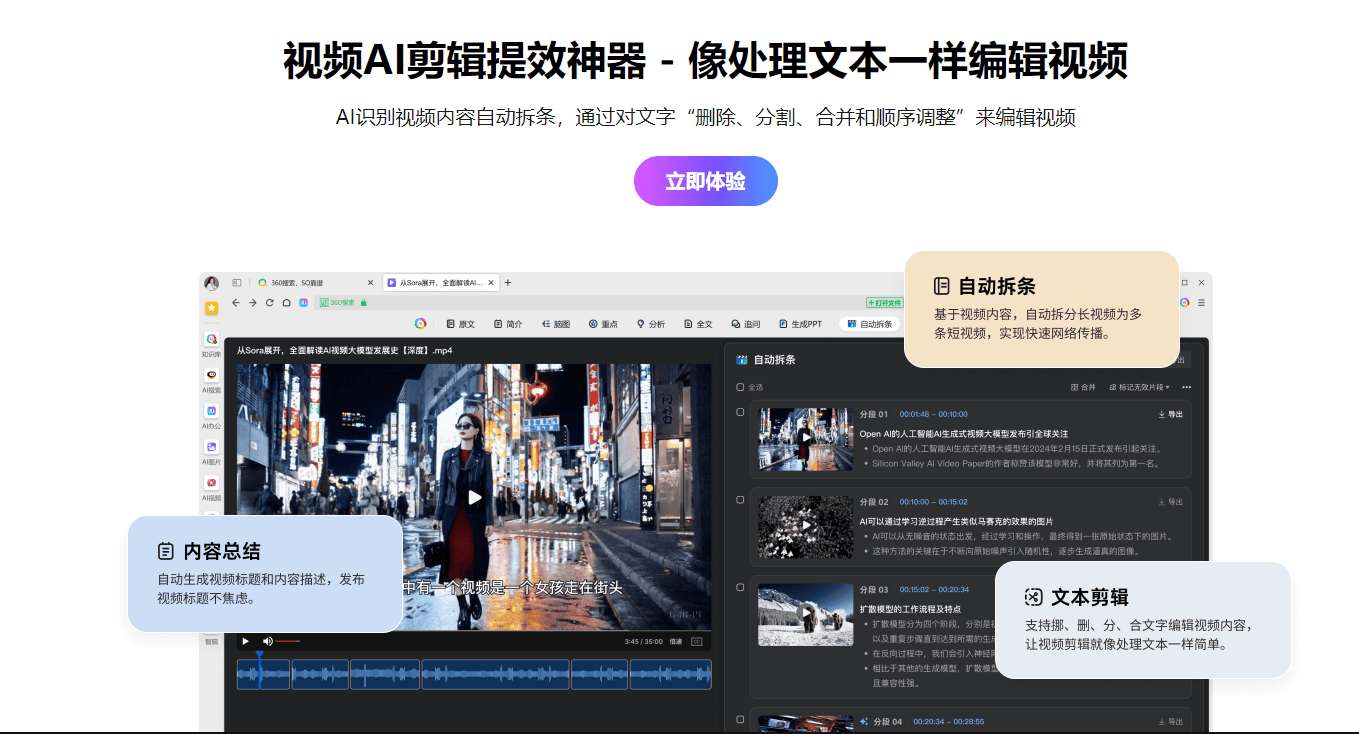Click the time range 00:20:34 – 00:28:55
Image resolution: width=1359 pixels, height=734 pixels.
(x=949, y=722)
